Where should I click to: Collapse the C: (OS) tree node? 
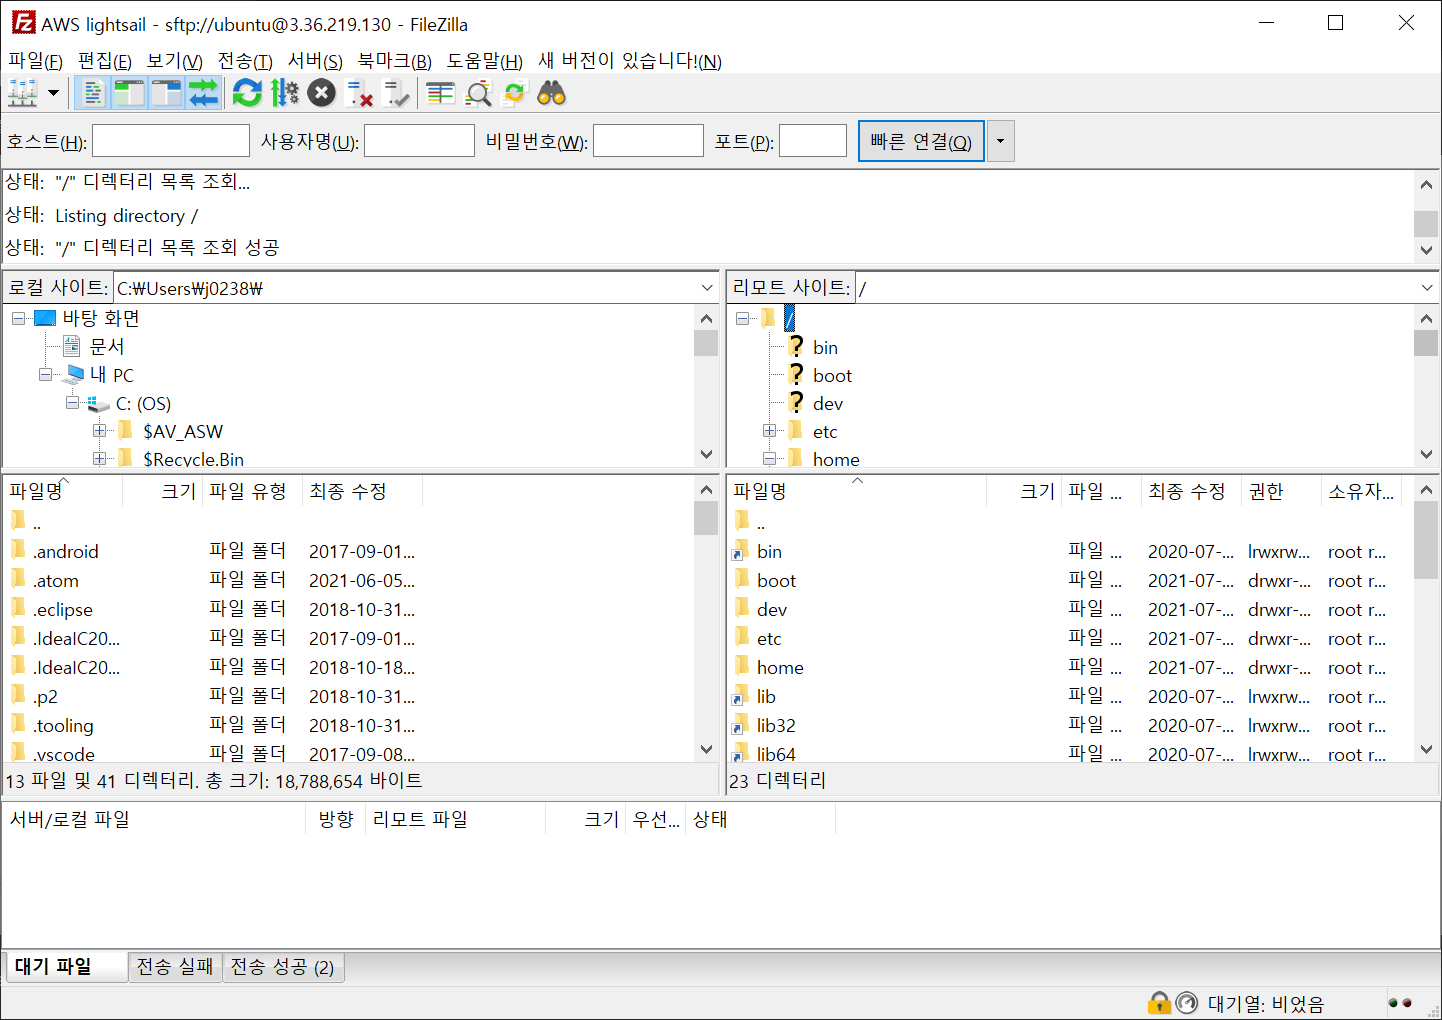[x=73, y=403]
